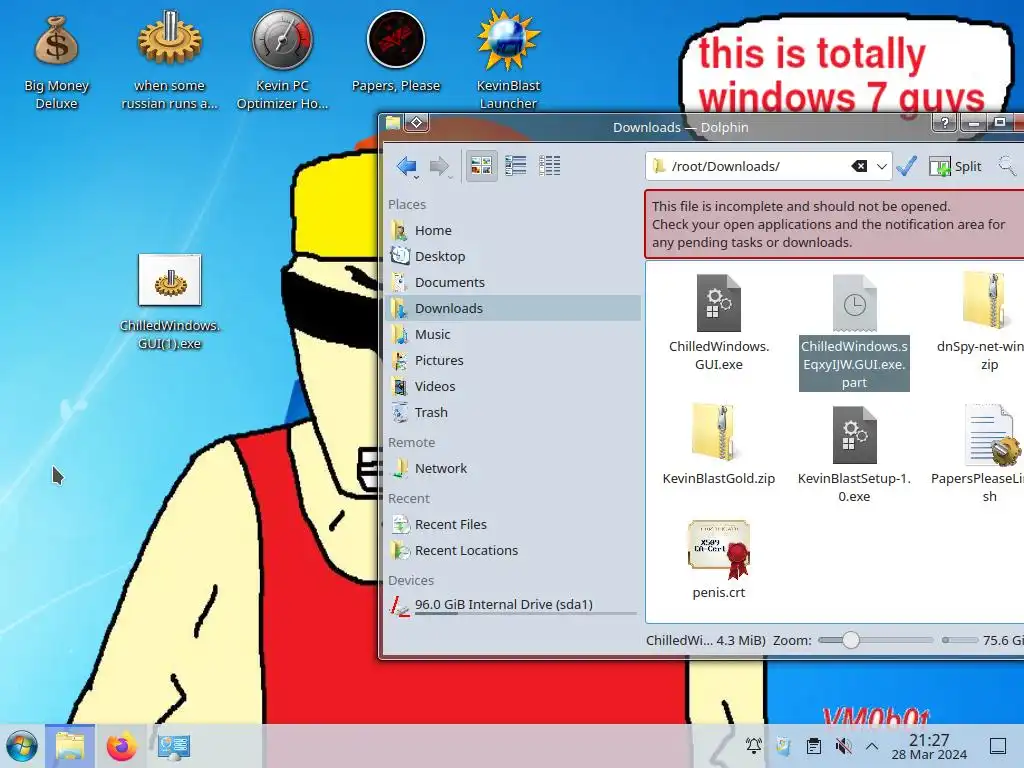Open the monitor app in taskbar

point(174,746)
